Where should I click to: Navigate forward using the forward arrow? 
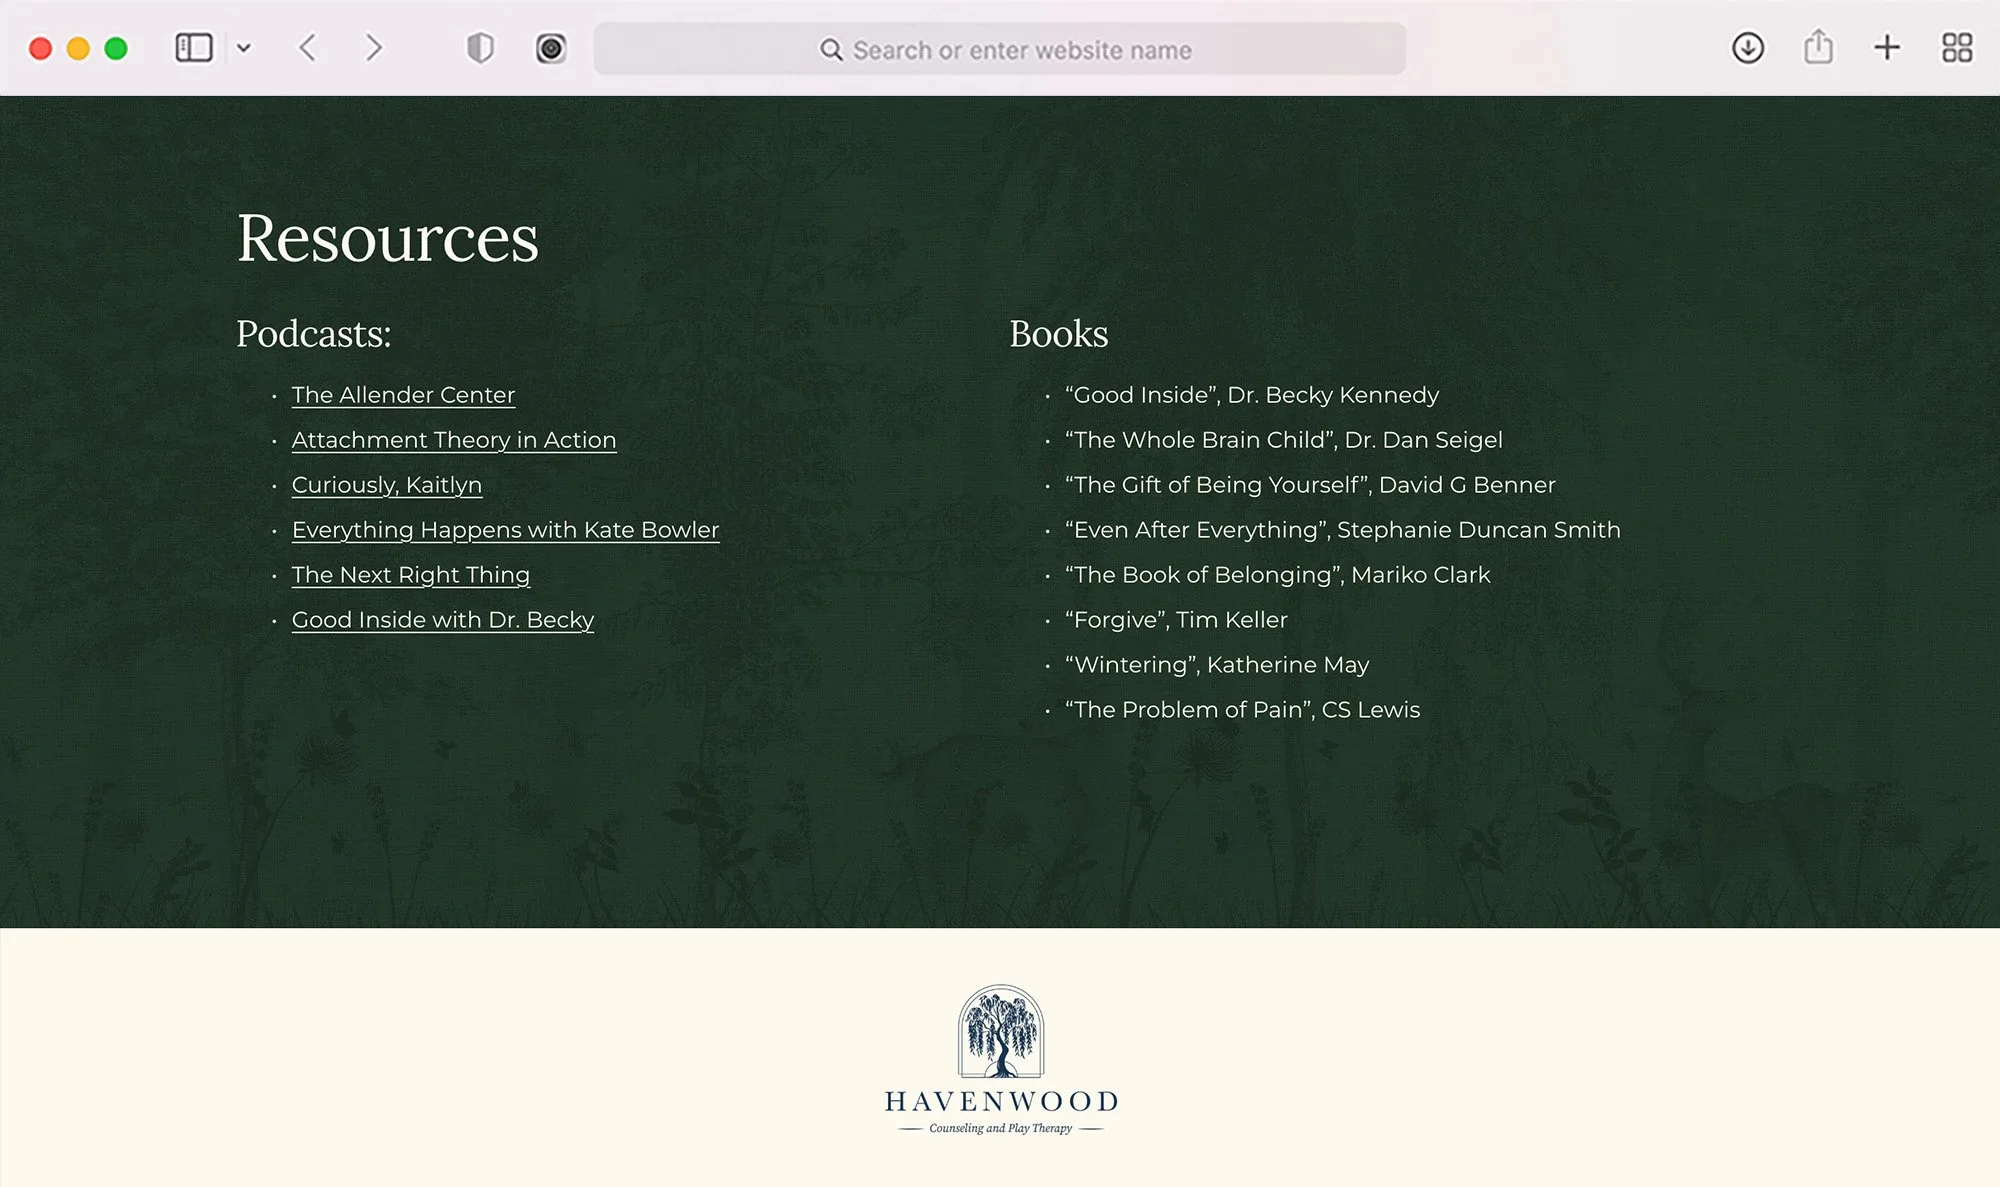373,47
